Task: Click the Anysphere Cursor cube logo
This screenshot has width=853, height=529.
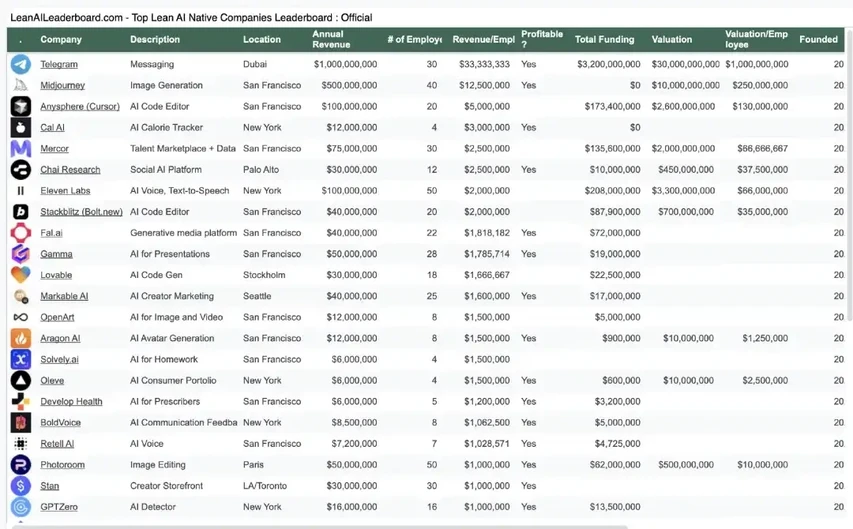Action: coord(21,106)
